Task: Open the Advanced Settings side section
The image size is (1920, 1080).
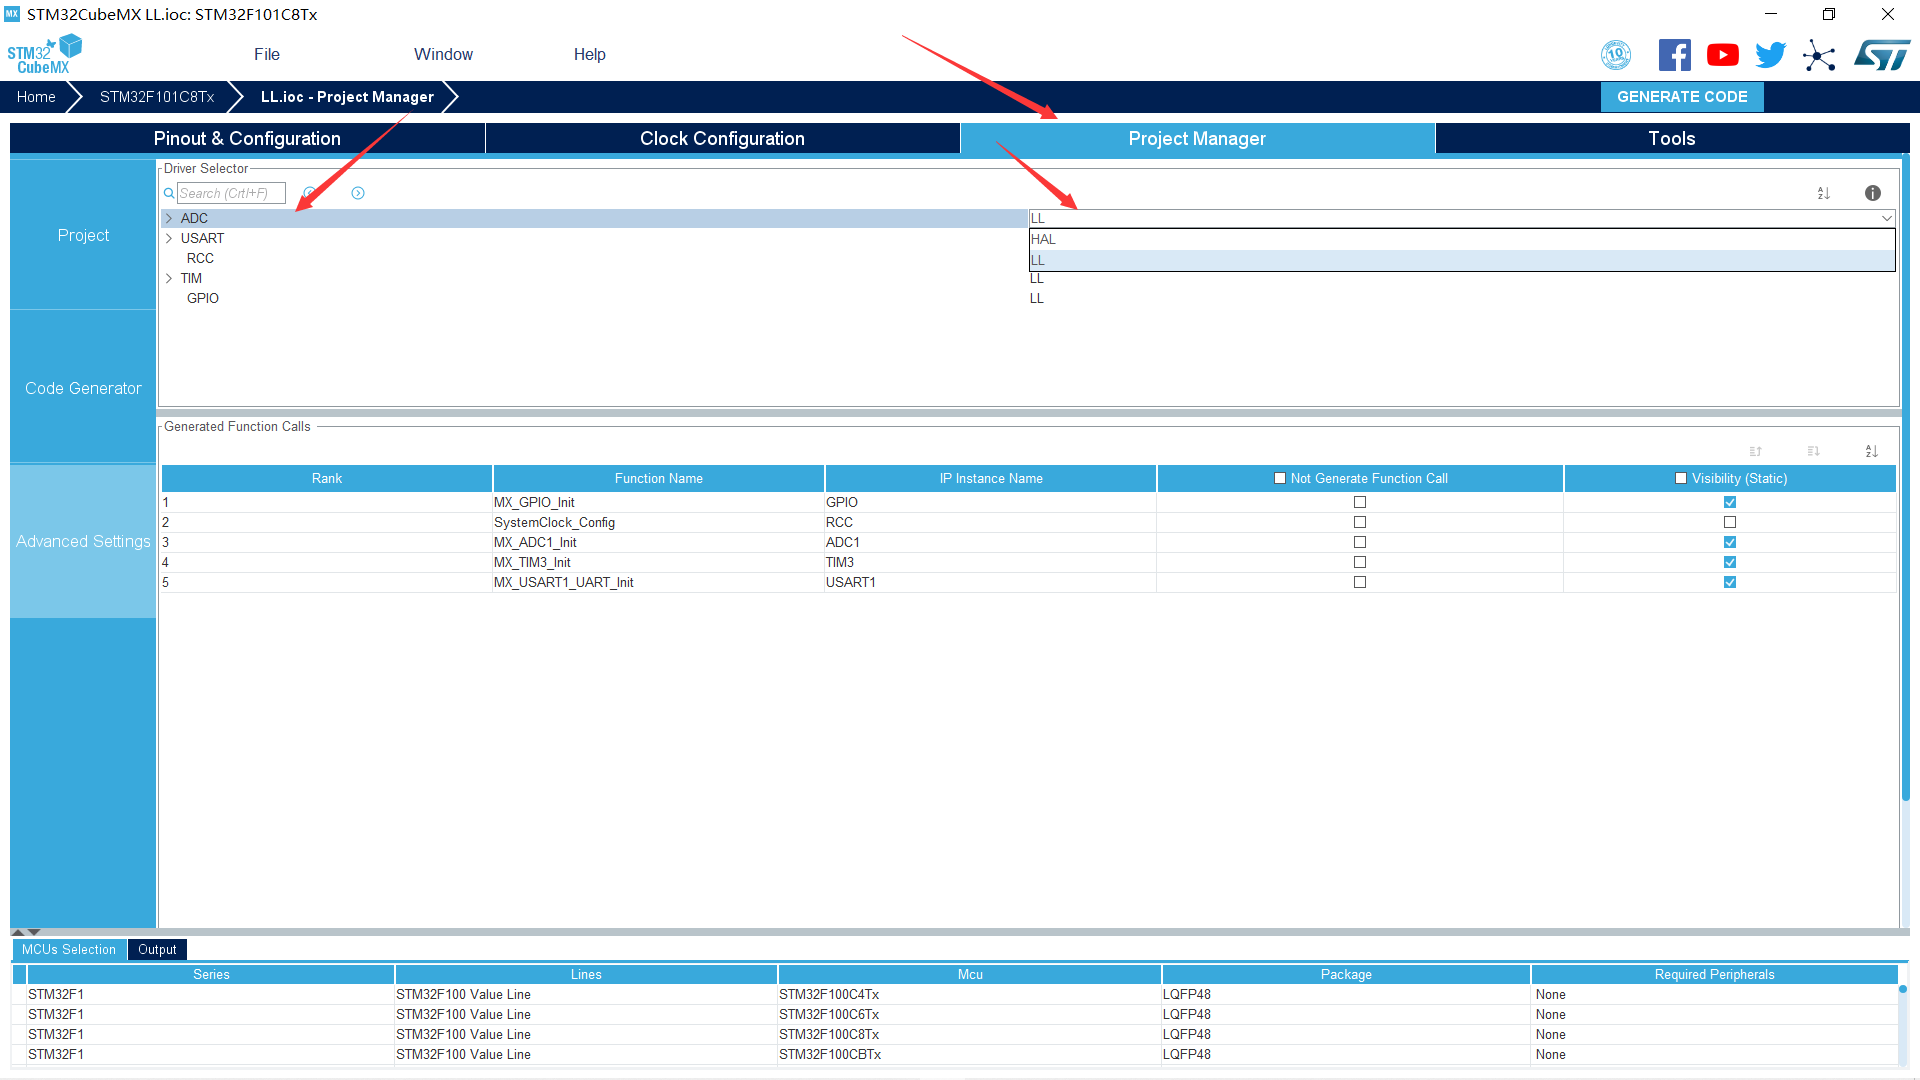Action: click(x=83, y=541)
